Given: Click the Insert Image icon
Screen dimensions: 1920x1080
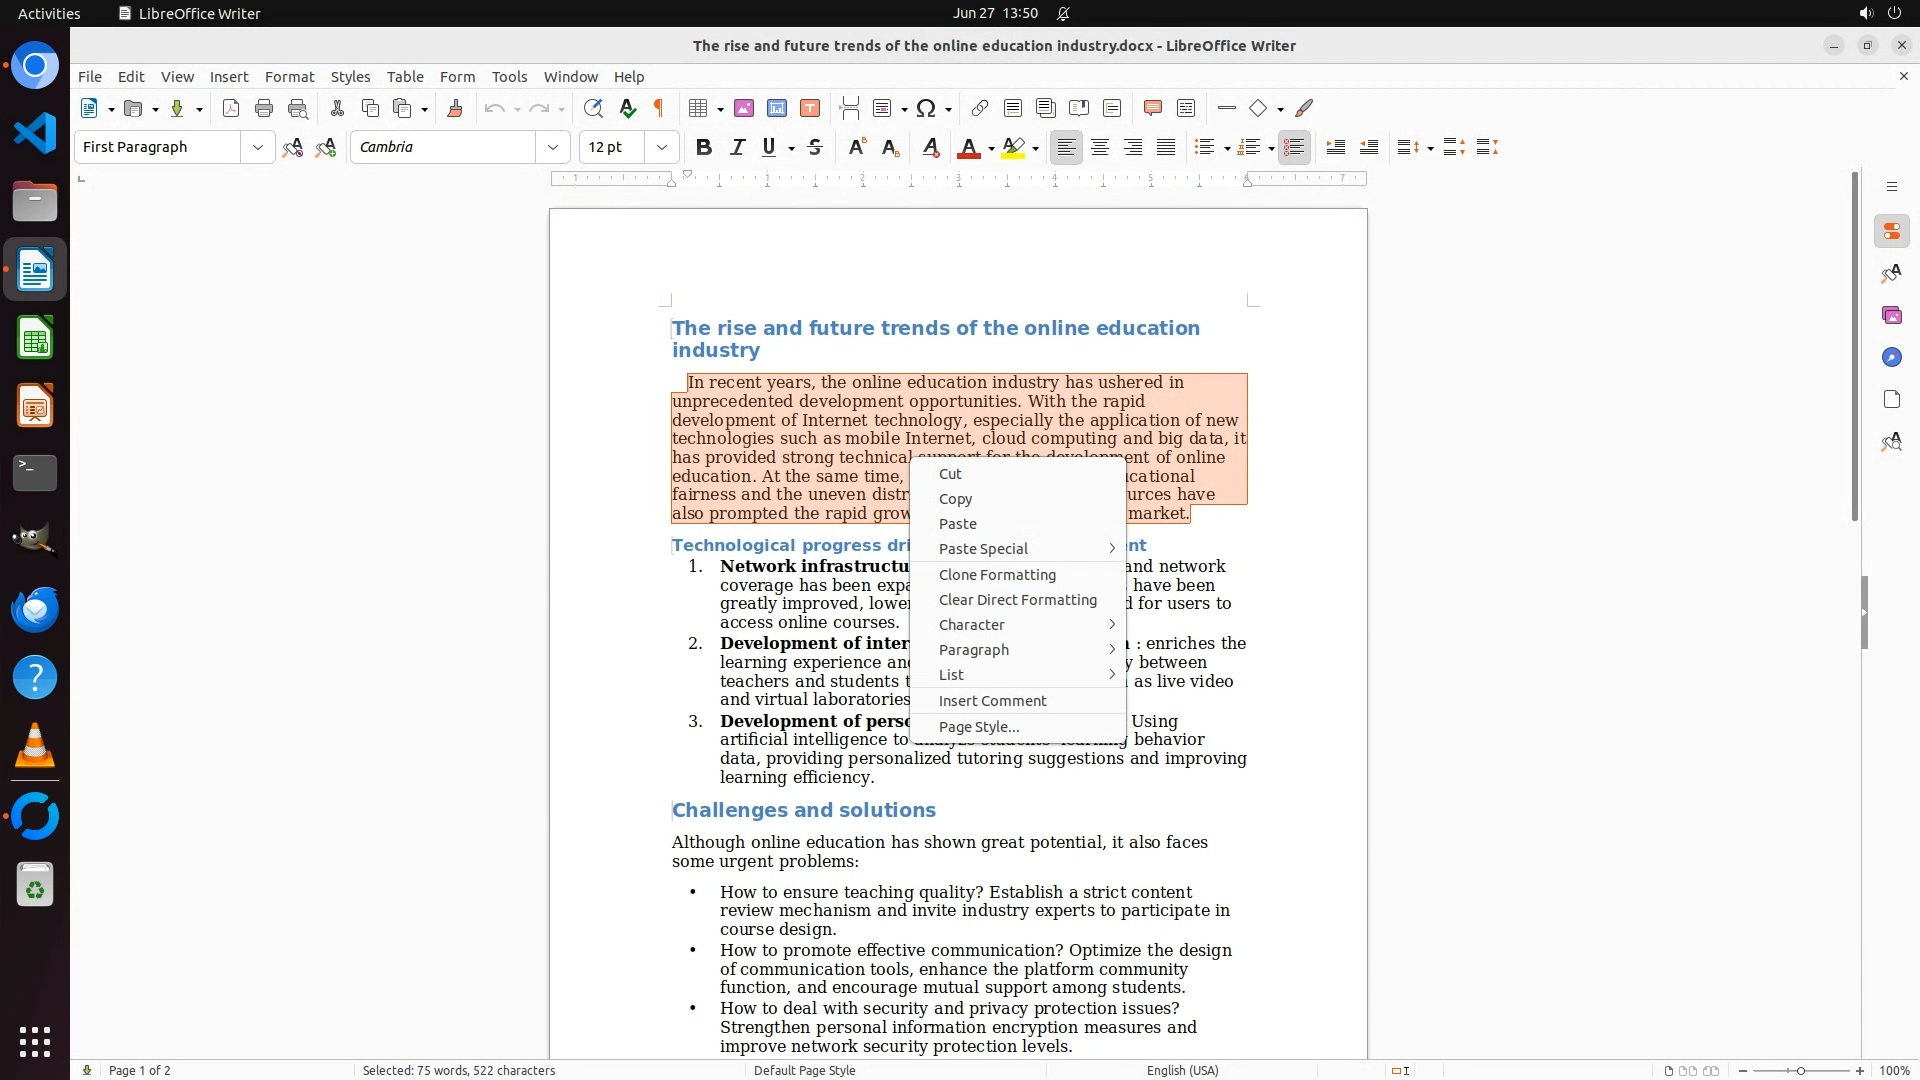Looking at the screenshot, I should pyautogui.click(x=744, y=108).
